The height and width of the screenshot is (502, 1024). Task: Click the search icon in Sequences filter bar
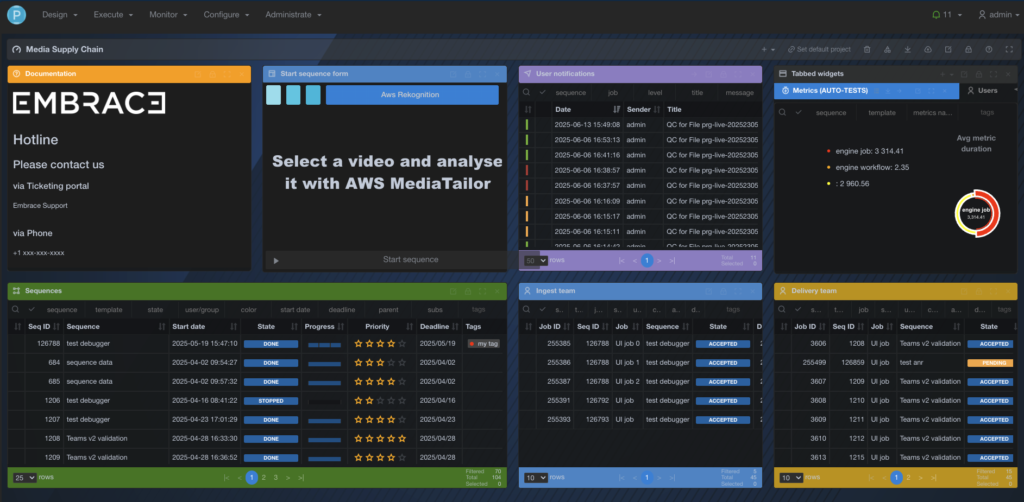click(x=16, y=309)
